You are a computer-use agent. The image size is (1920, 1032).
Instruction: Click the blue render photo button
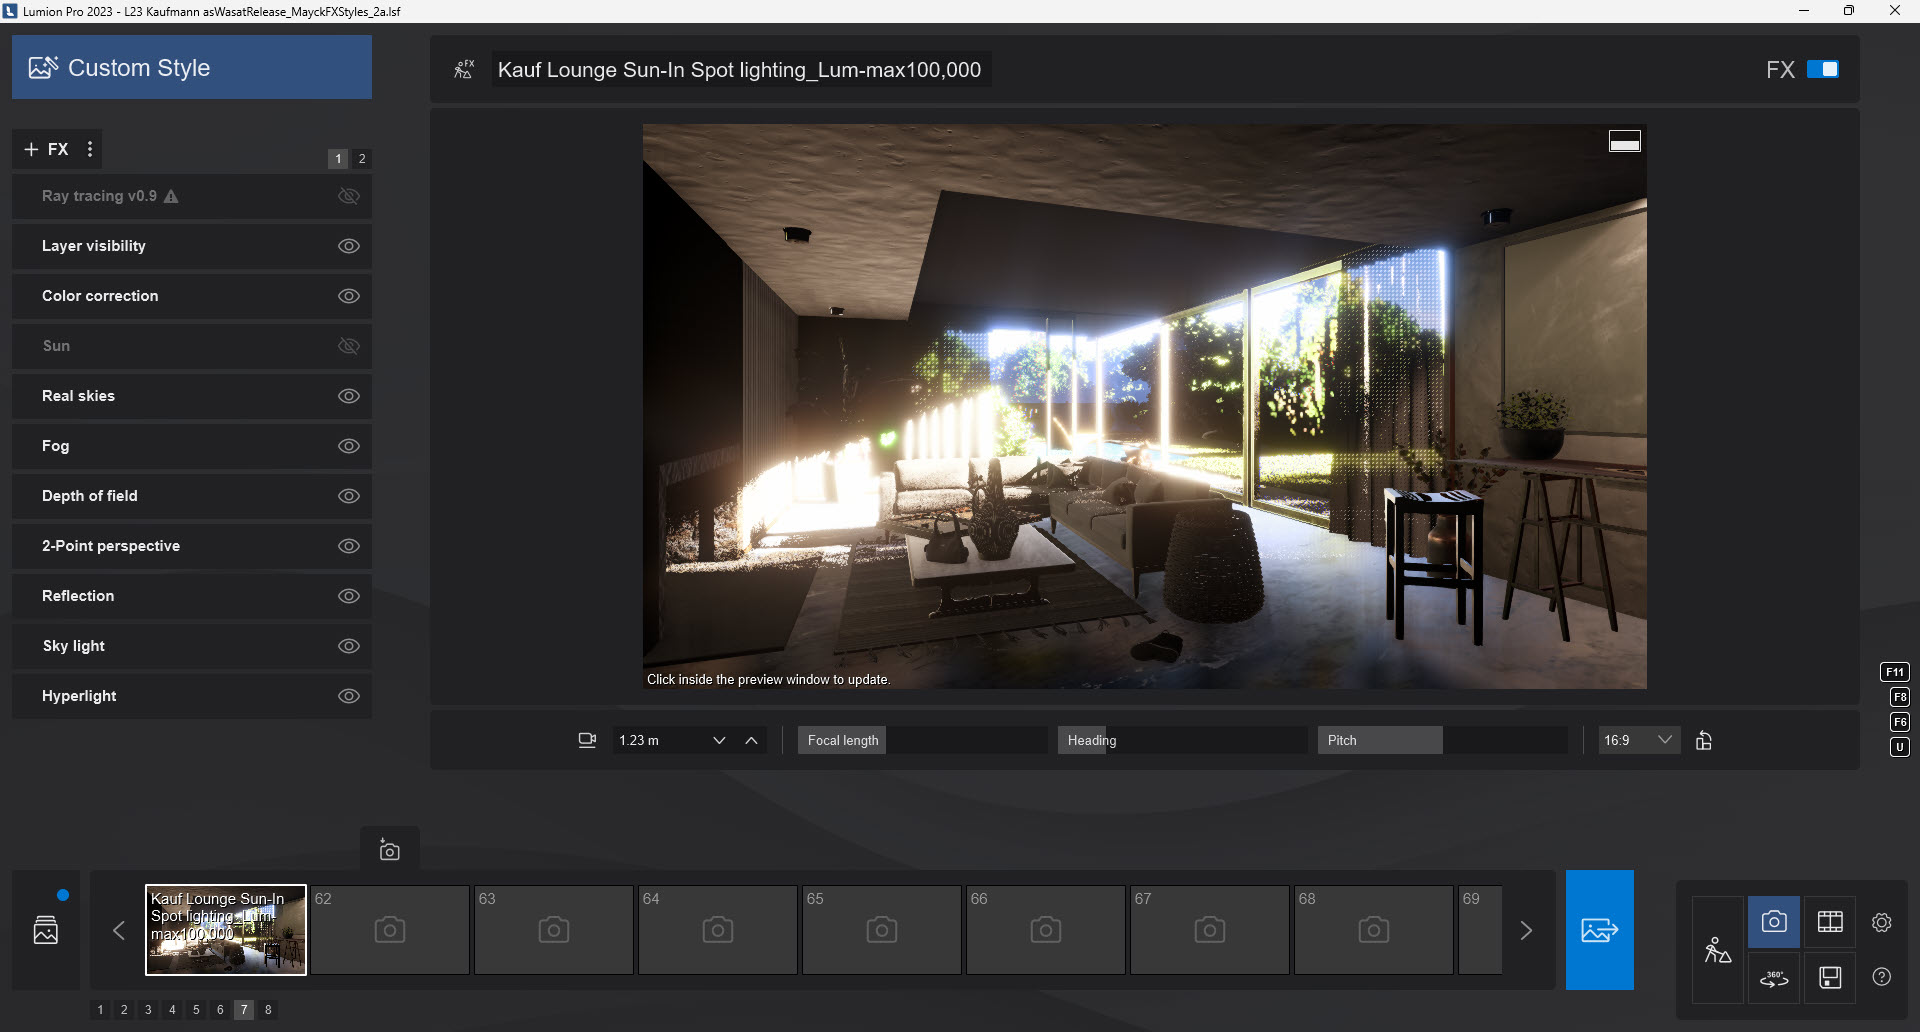(x=1599, y=930)
